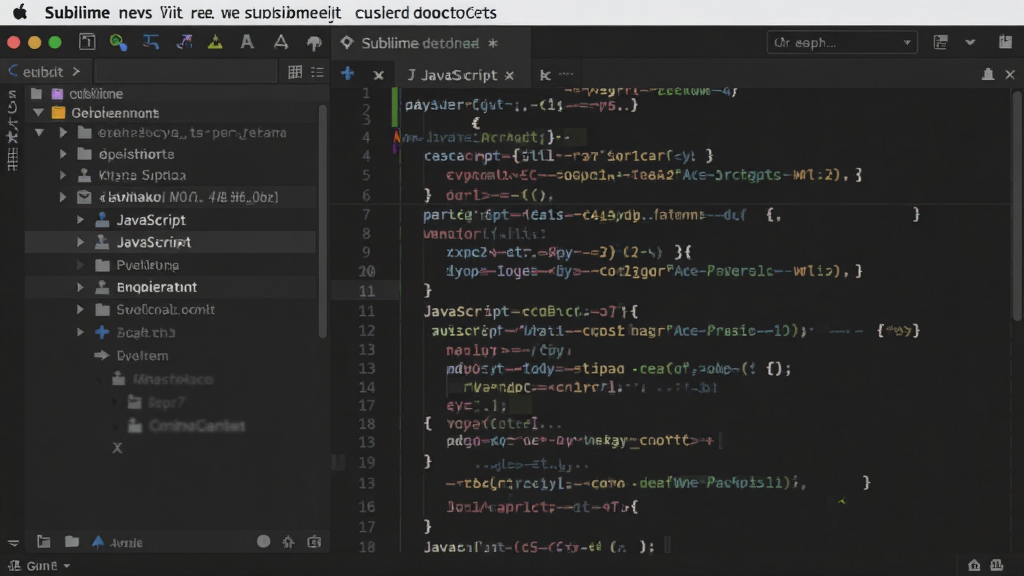Click the mushroom-shaped toolbar icon
This screenshot has width=1024, height=576.
[x=314, y=43]
